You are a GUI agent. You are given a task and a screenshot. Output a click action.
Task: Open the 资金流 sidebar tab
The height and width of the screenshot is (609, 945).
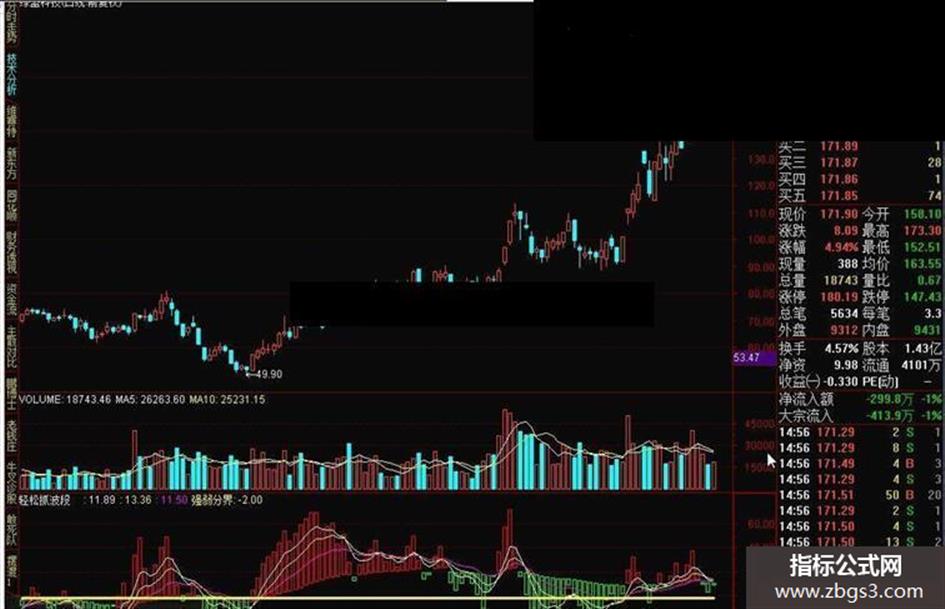click(x=11, y=300)
